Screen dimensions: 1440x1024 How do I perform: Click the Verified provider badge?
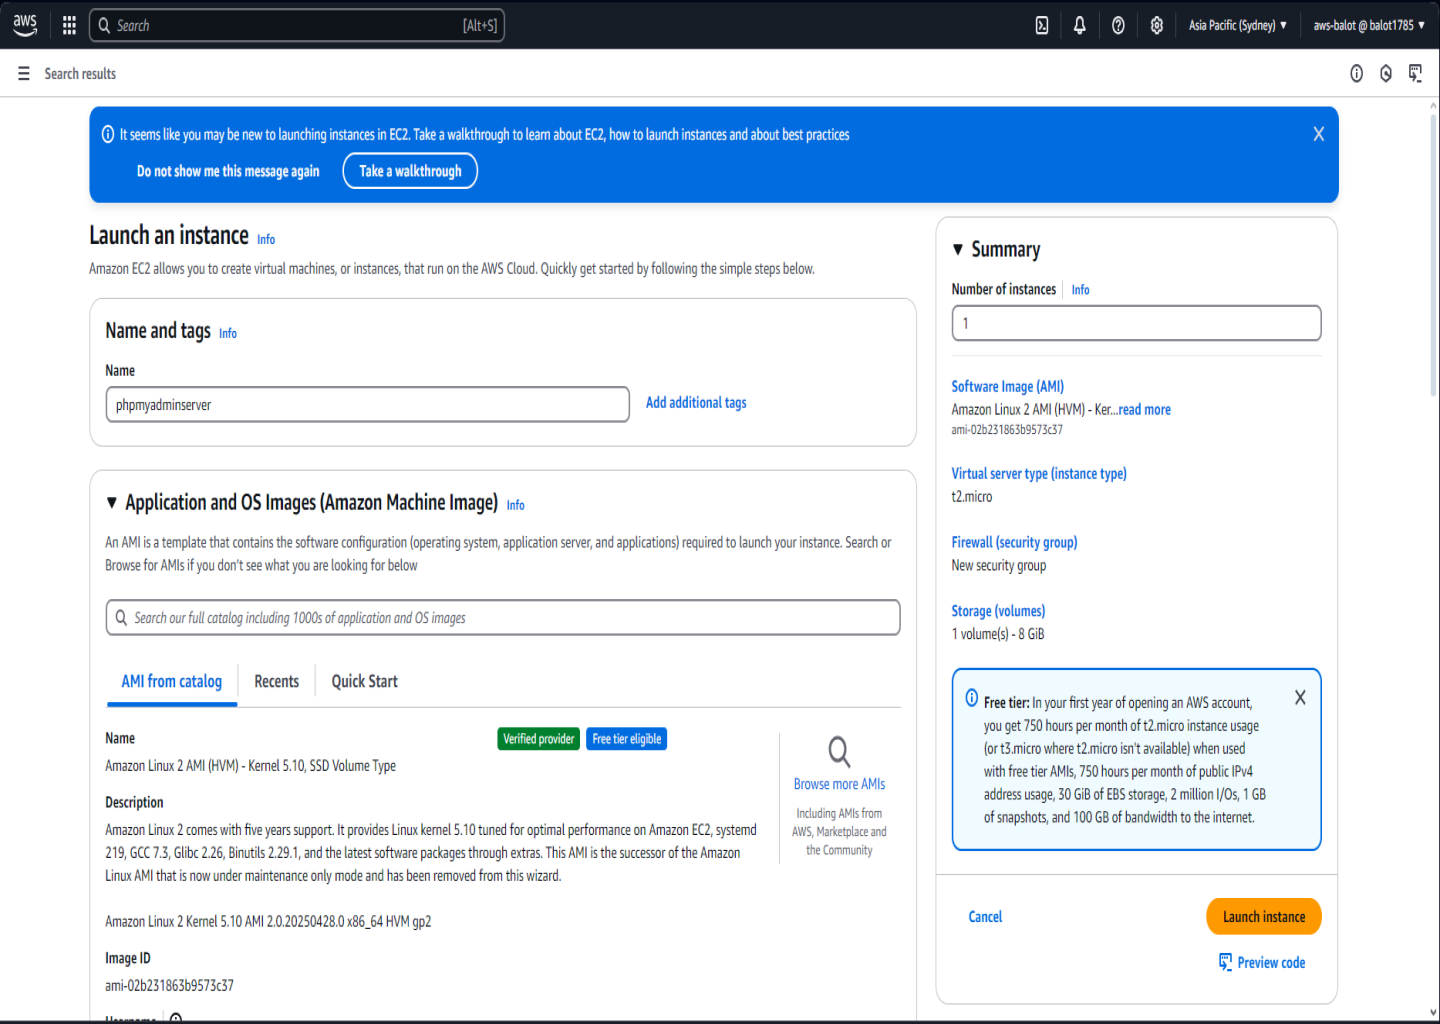[x=539, y=739]
